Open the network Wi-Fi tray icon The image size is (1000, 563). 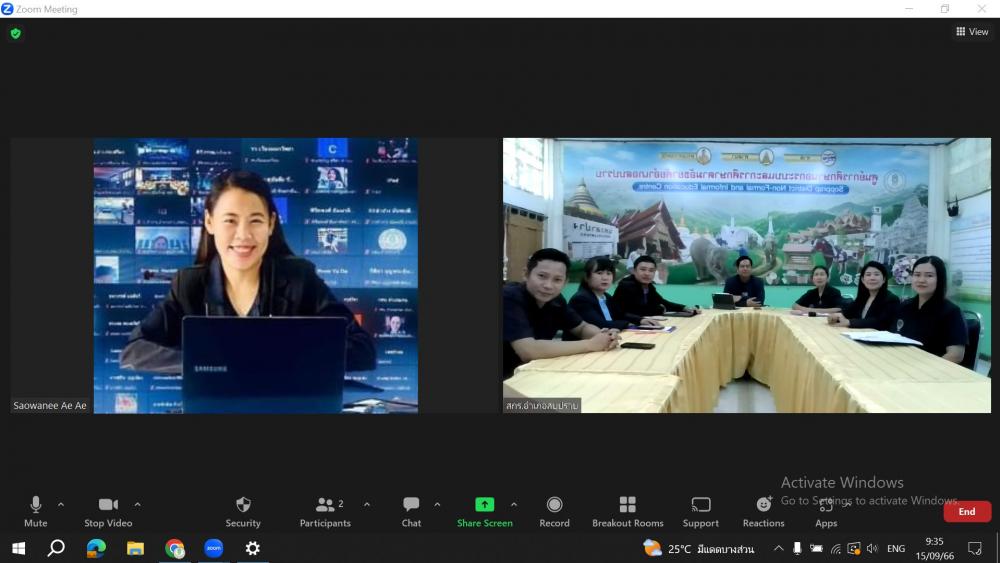click(835, 548)
